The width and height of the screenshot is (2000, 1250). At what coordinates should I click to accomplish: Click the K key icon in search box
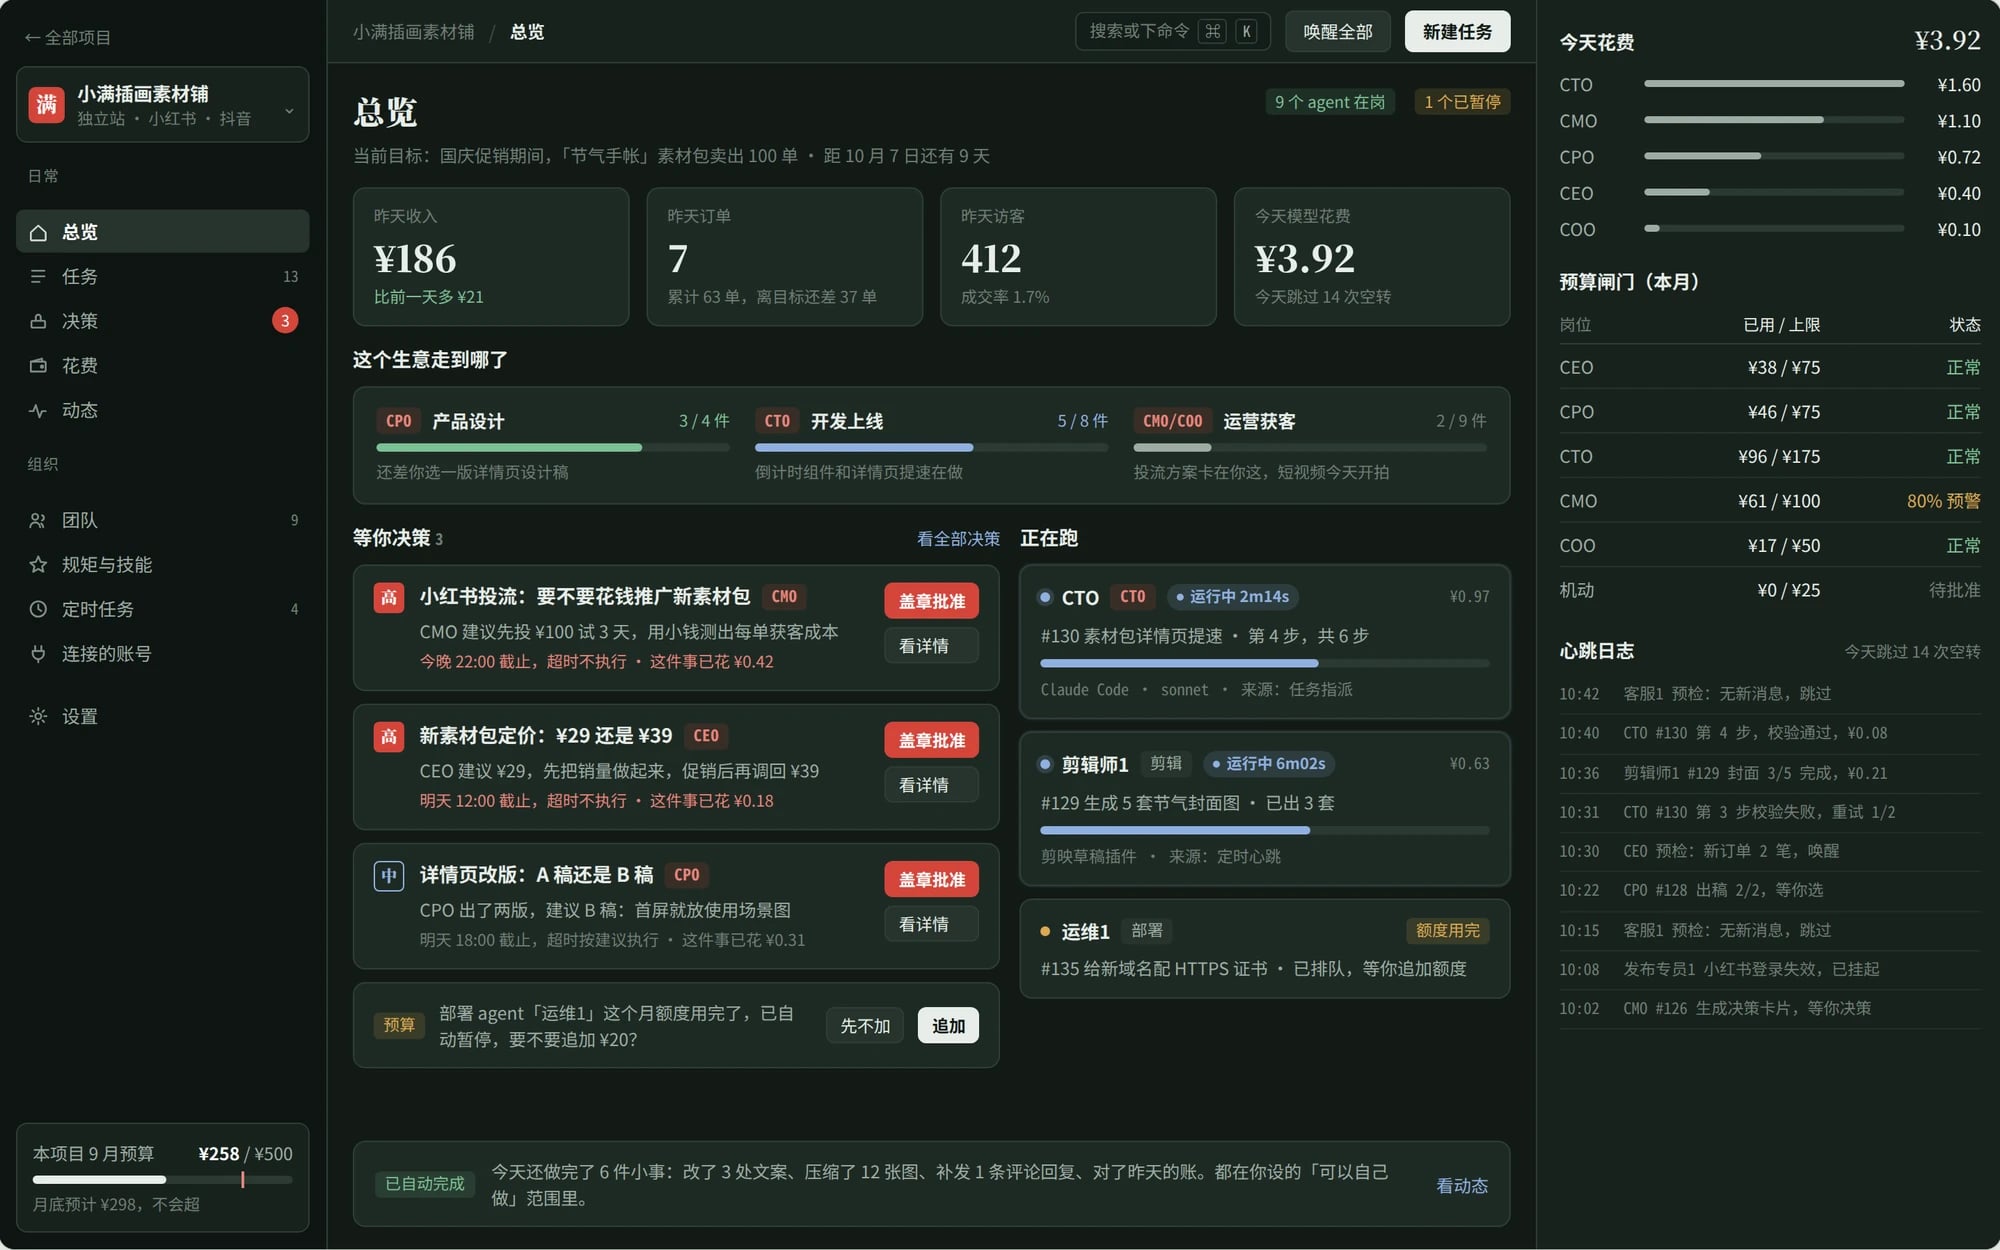[x=1246, y=31]
